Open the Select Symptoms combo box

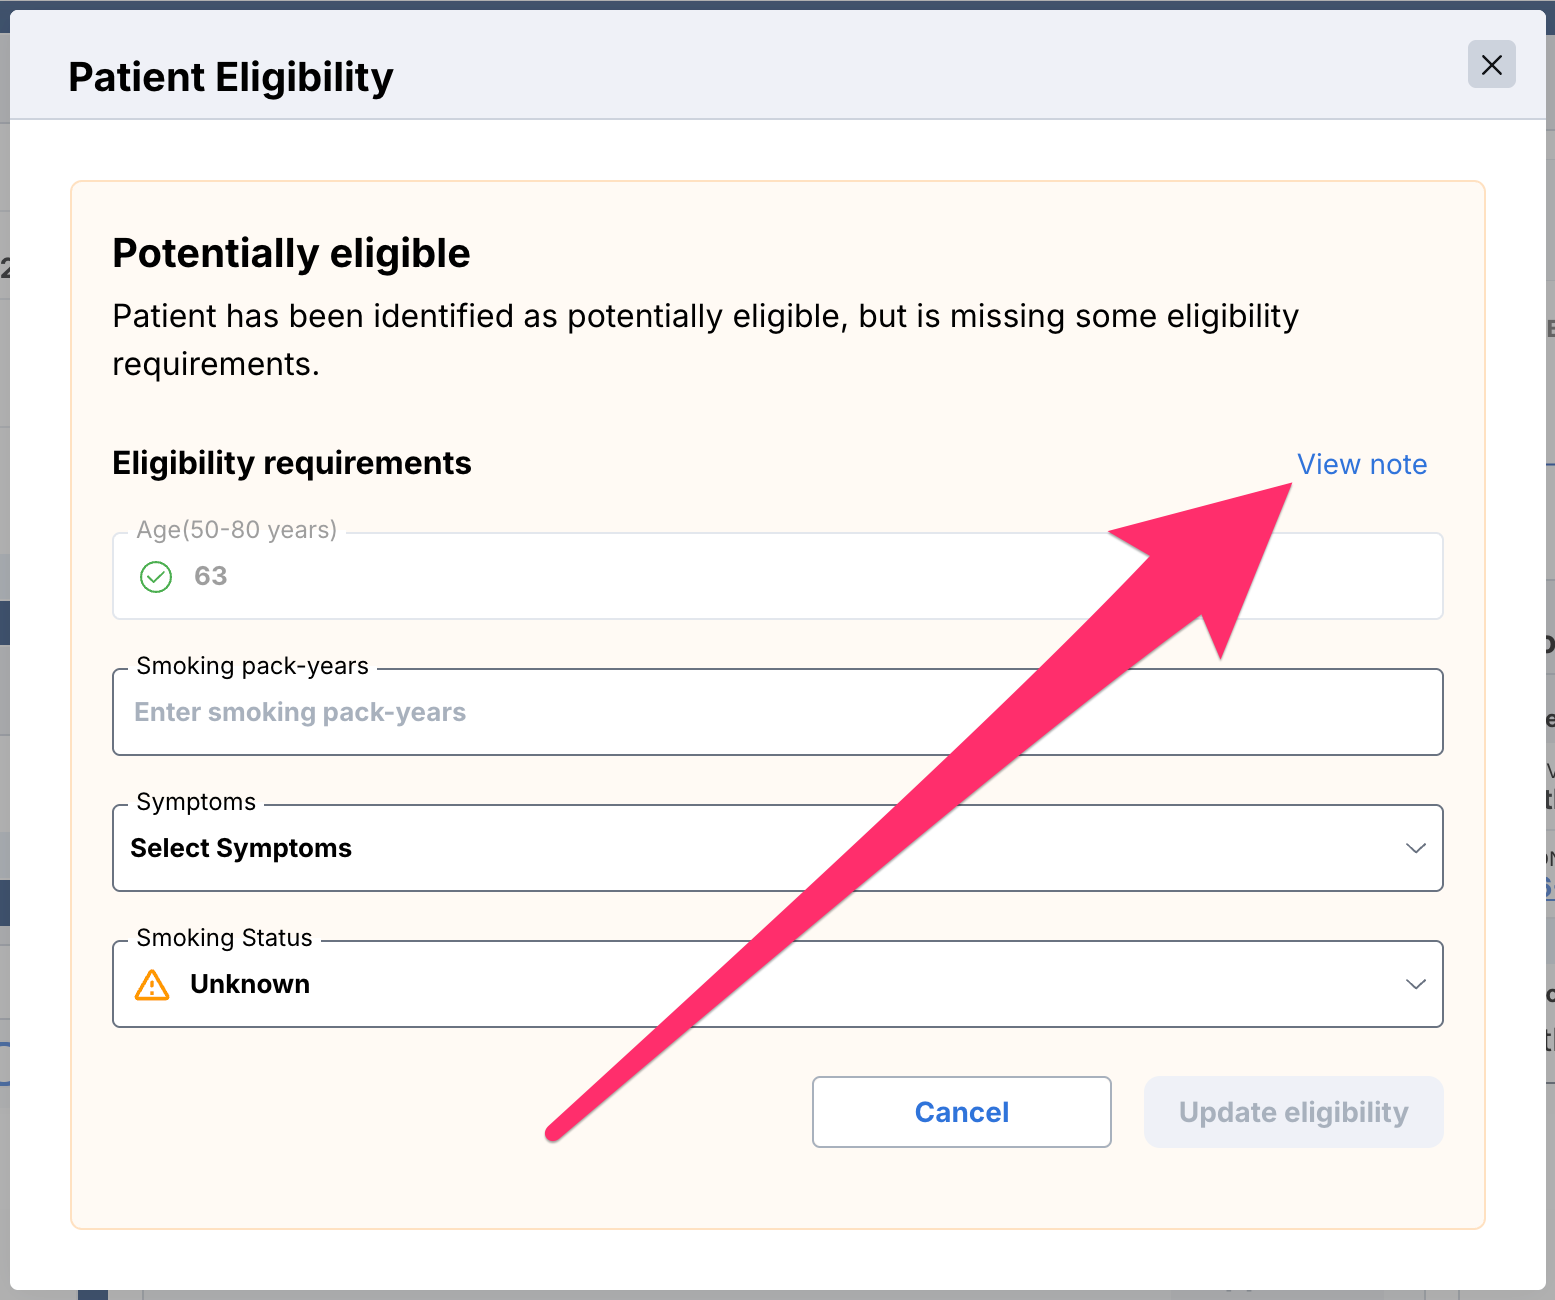coord(777,848)
